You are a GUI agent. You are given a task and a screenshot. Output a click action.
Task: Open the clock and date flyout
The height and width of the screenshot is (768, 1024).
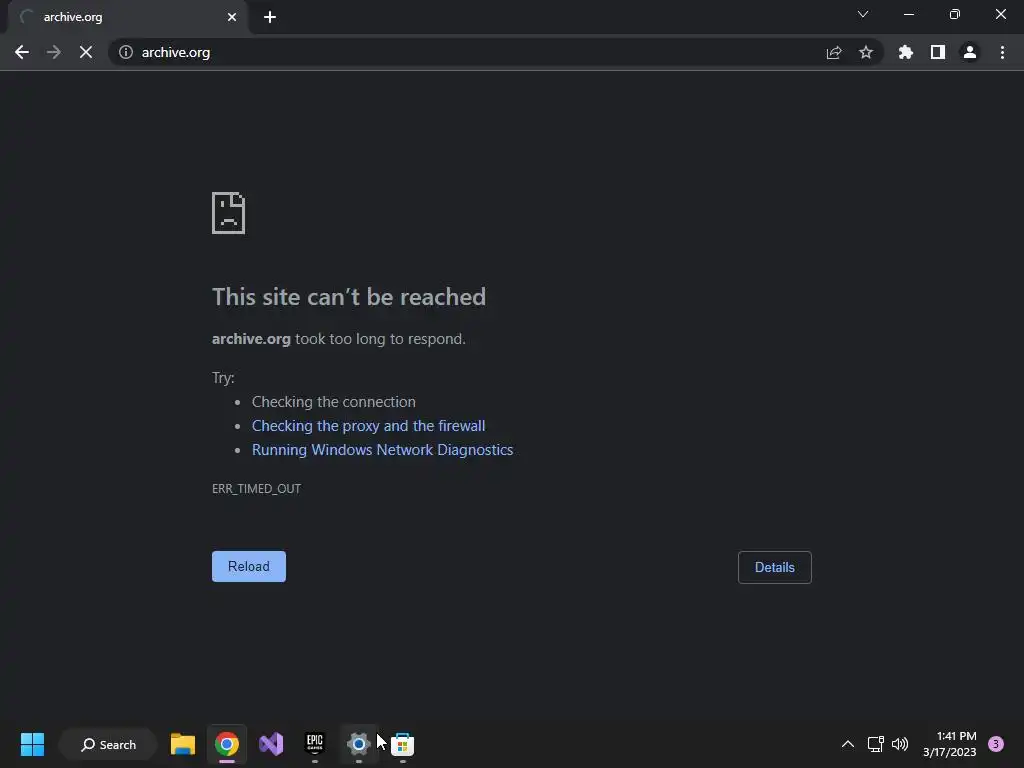pos(950,744)
